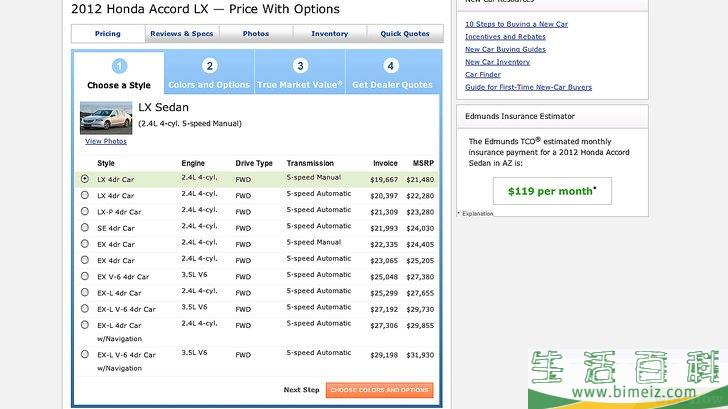Open the New Car Buying Guides link
728x409 pixels.
(x=505, y=49)
